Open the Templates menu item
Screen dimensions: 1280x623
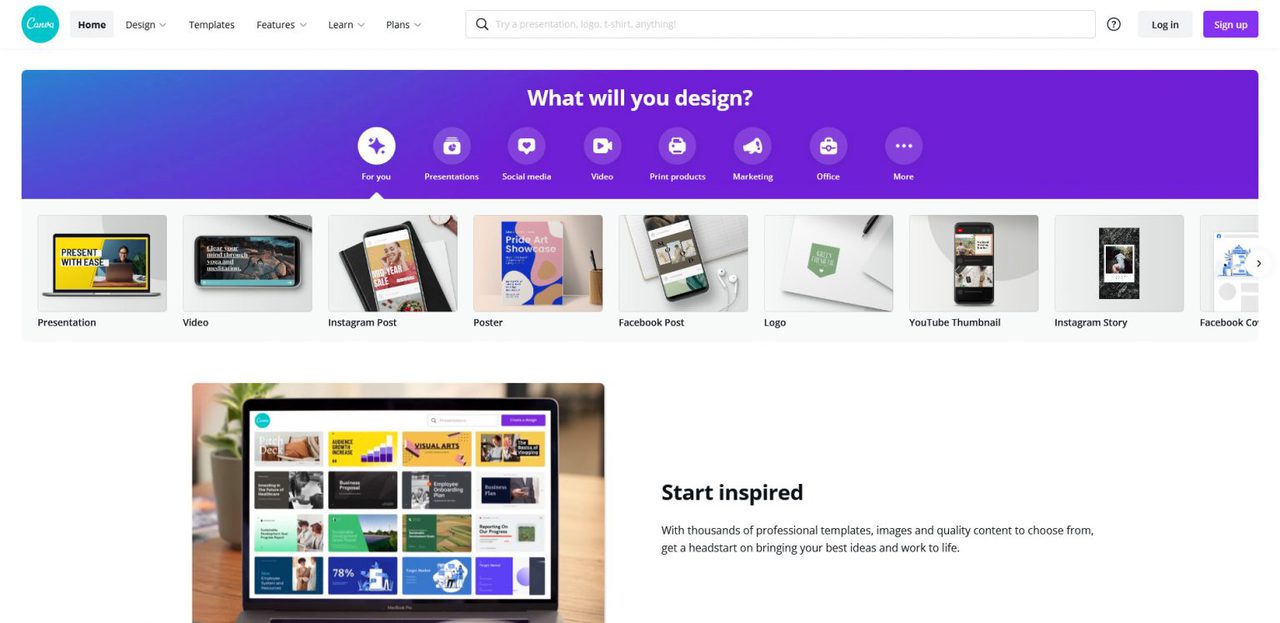(x=212, y=25)
